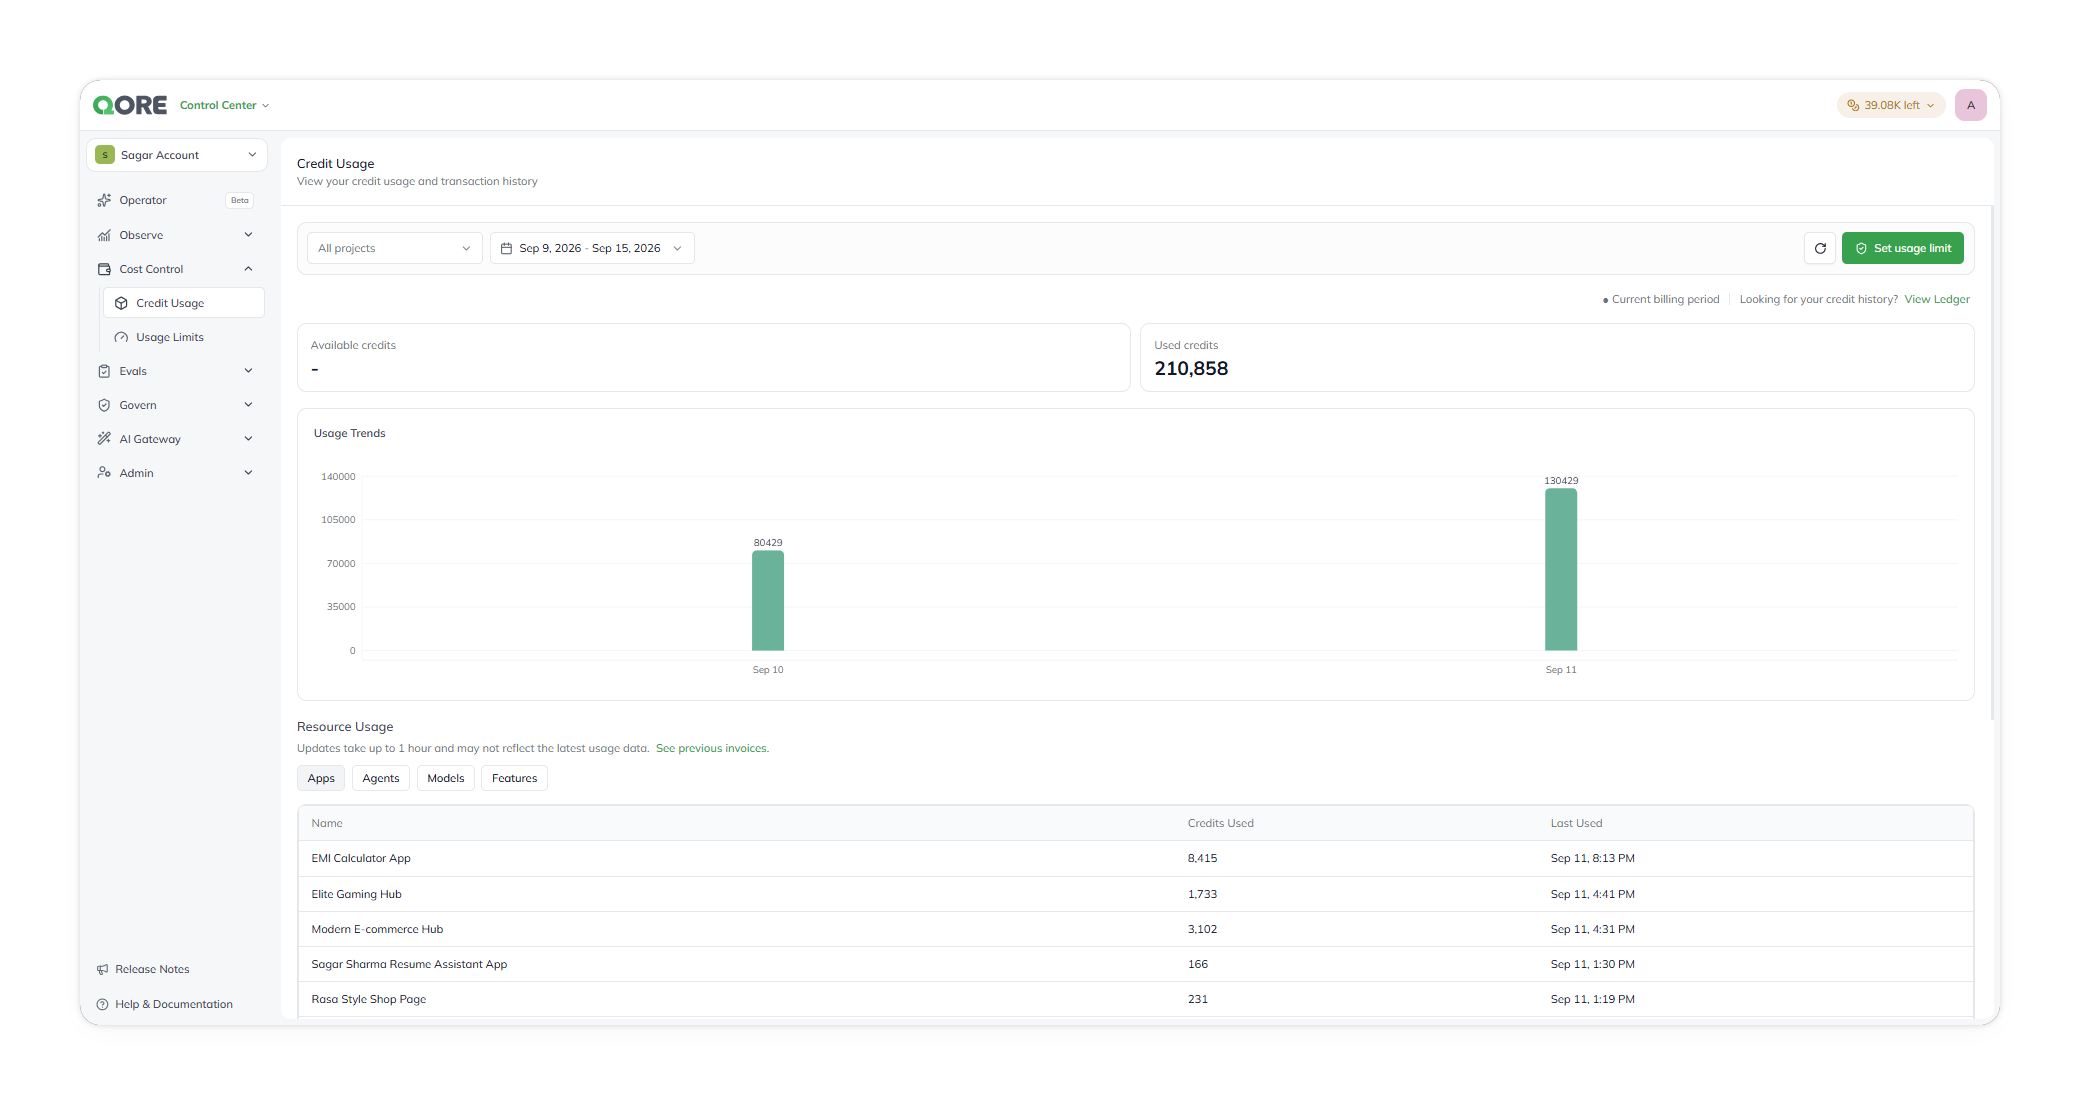This screenshot has height=1105, width=2080.
Task: Click the Sep 11 usage bar
Action: [x=1561, y=570]
